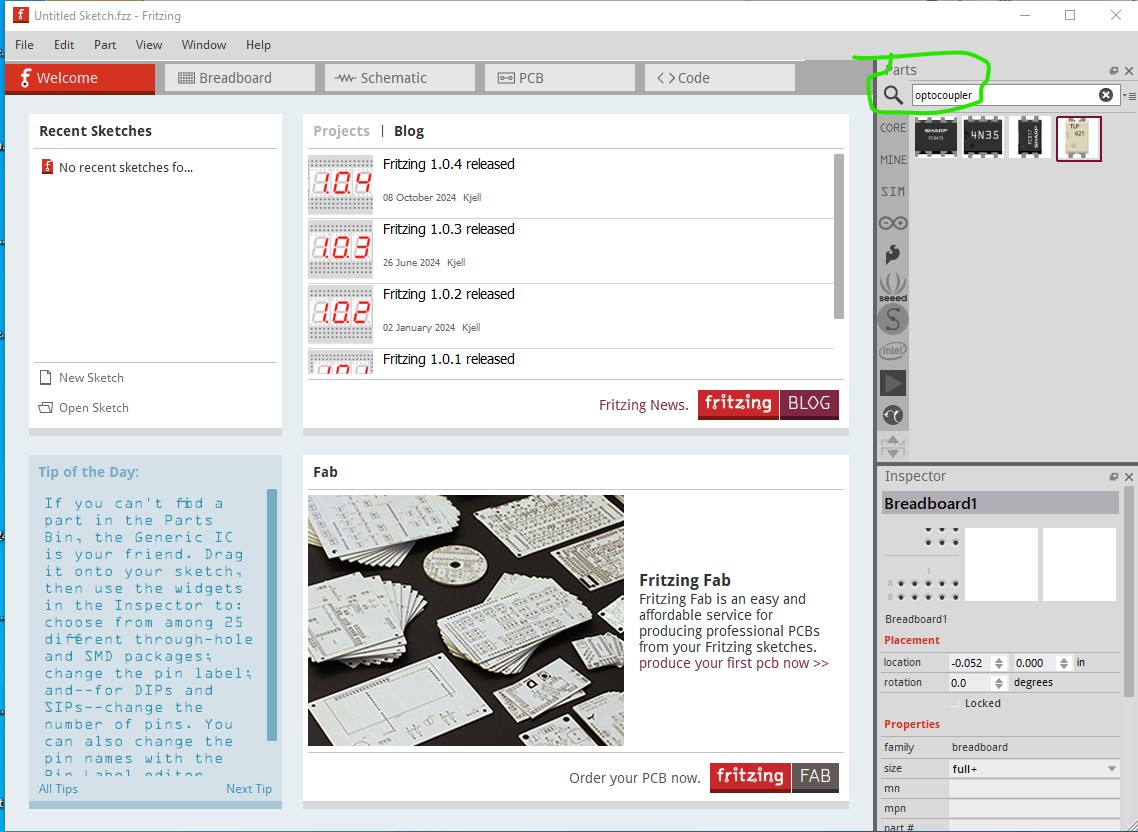Switch to the Code view tab

[x=719, y=78]
